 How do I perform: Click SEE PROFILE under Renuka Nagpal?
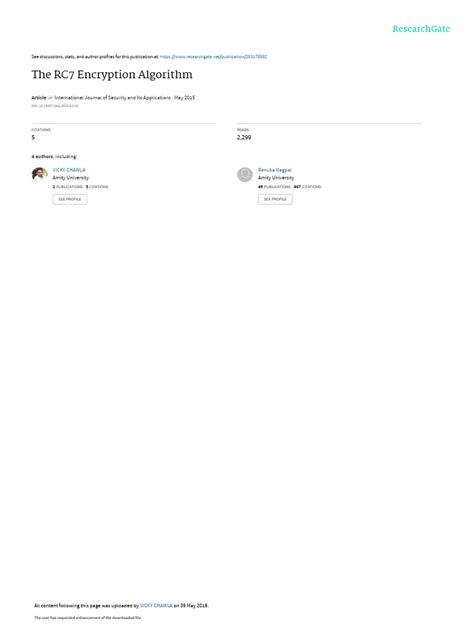pos(275,199)
